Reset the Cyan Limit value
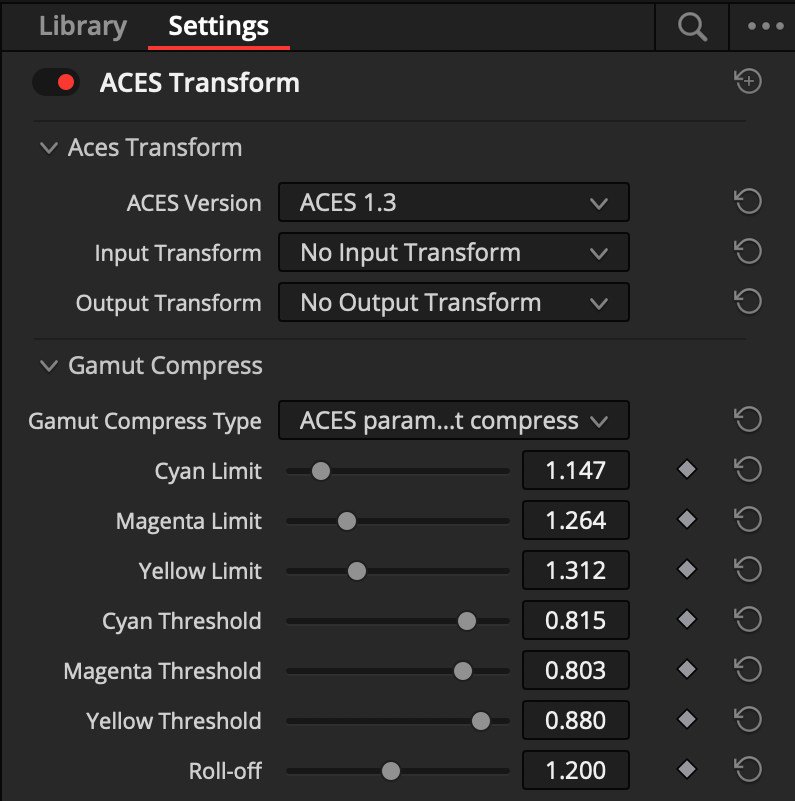795x801 pixels. pos(748,470)
